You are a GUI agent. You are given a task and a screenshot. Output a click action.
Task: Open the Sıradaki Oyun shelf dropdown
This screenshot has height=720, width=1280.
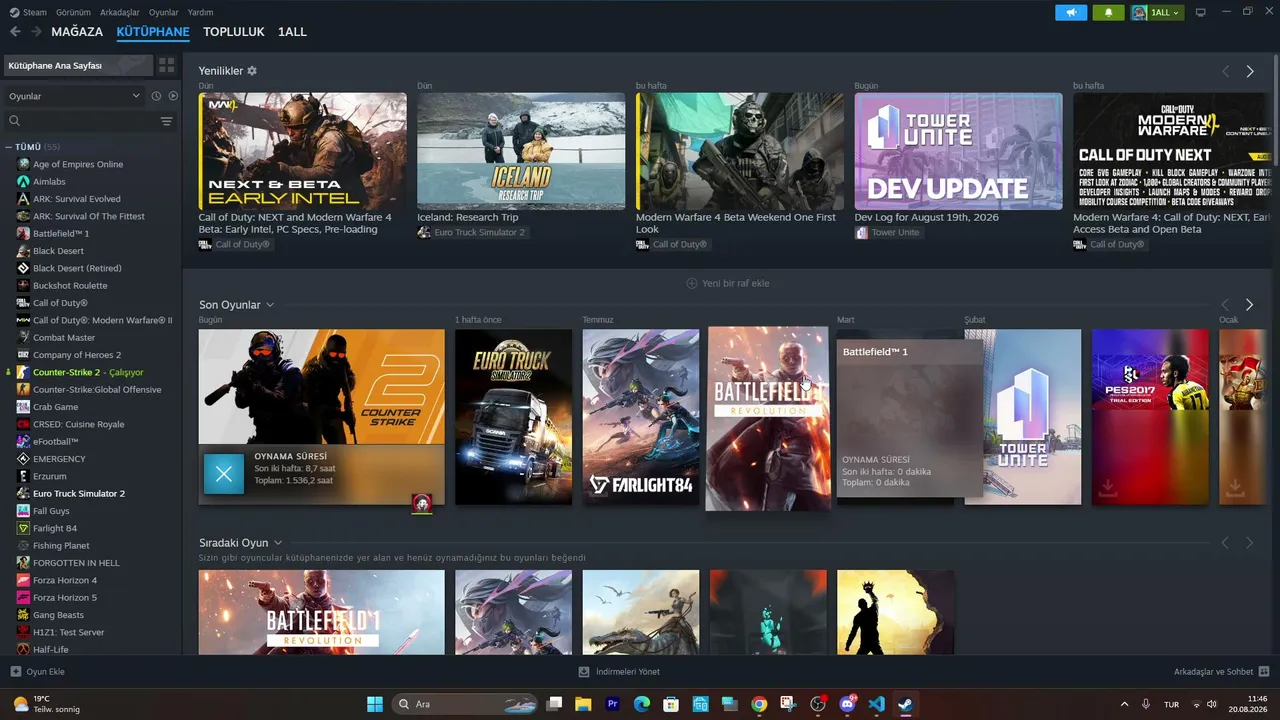[x=278, y=543]
